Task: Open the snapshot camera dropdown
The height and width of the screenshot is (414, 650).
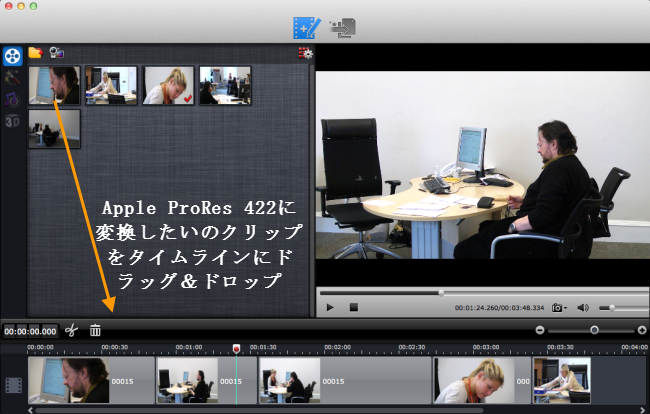Action: [559, 307]
